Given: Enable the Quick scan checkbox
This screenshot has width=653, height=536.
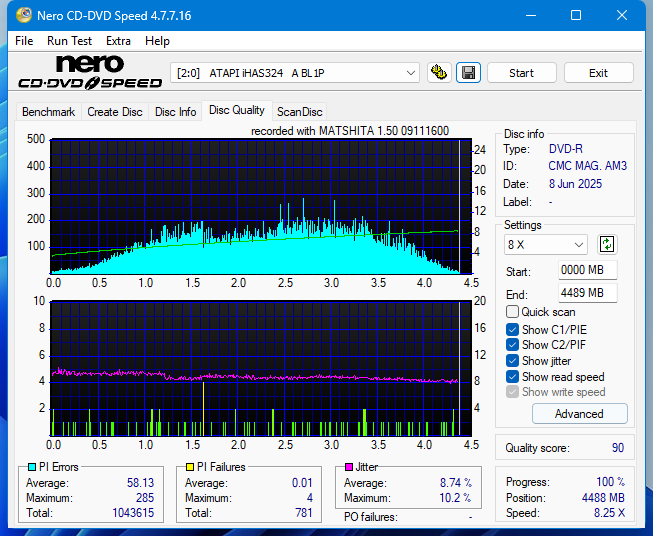Looking at the screenshot, I should (x=512, y=312).
